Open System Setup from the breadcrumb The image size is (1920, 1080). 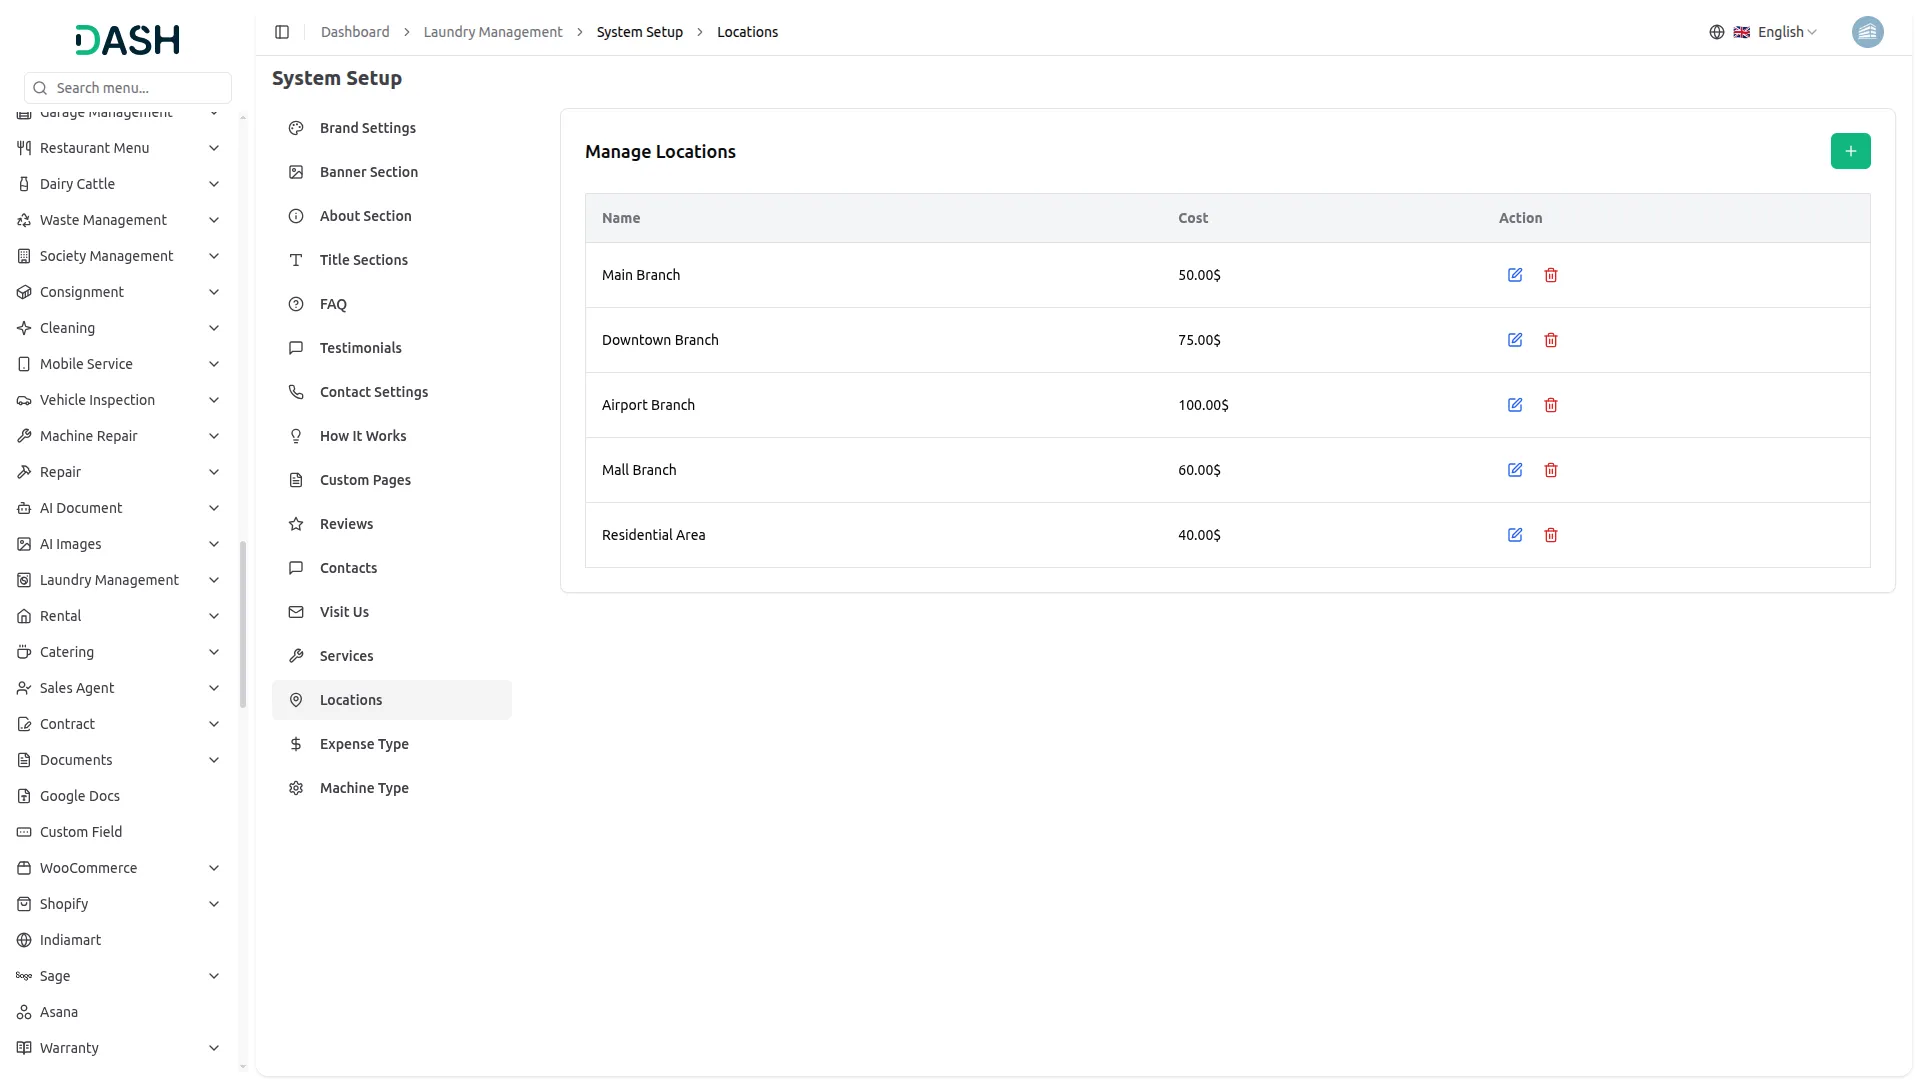[x=639, y=31]
